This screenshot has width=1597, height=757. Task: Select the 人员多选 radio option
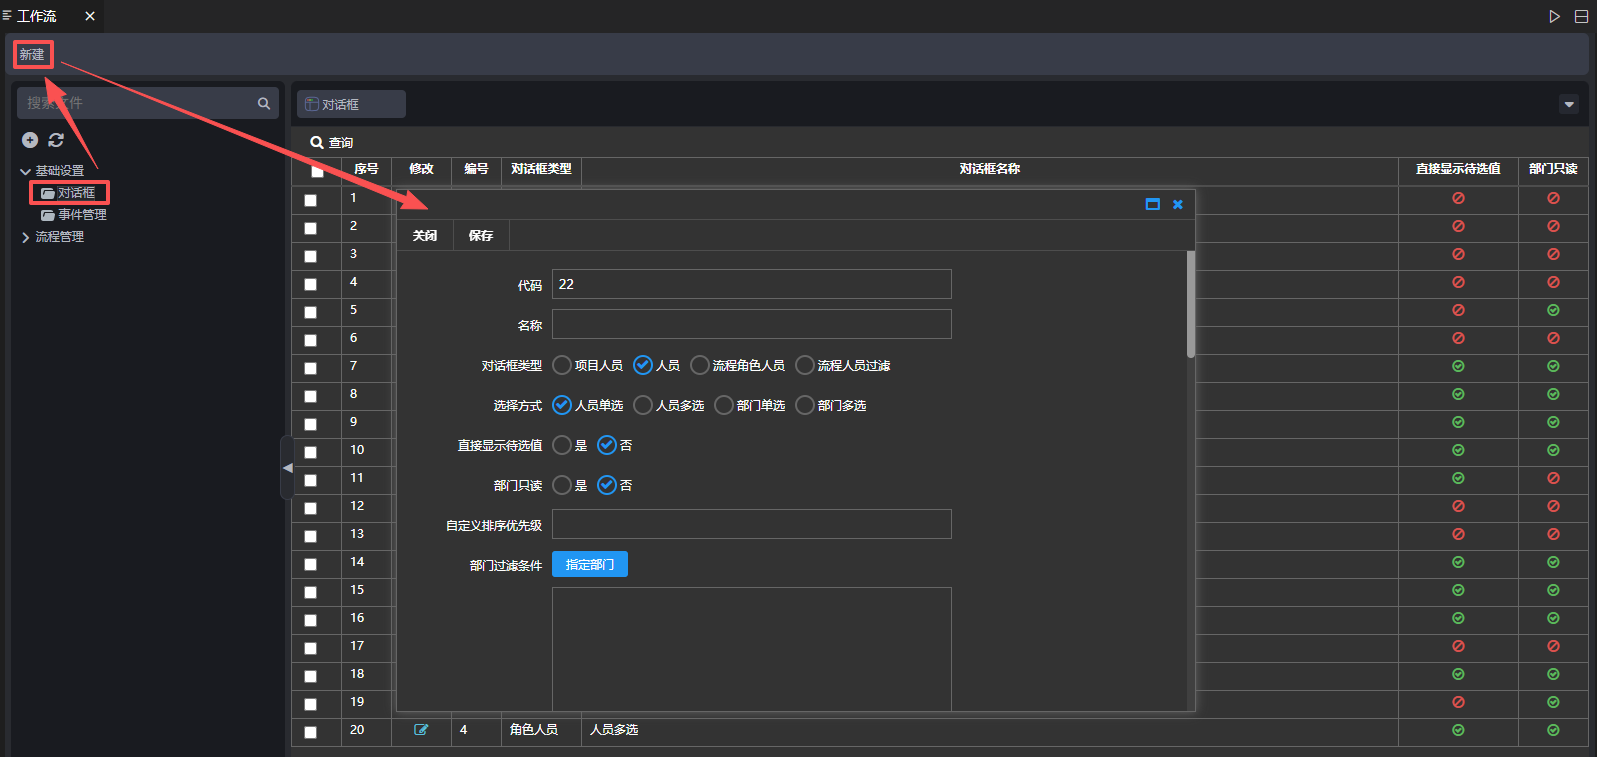(643, 405)
